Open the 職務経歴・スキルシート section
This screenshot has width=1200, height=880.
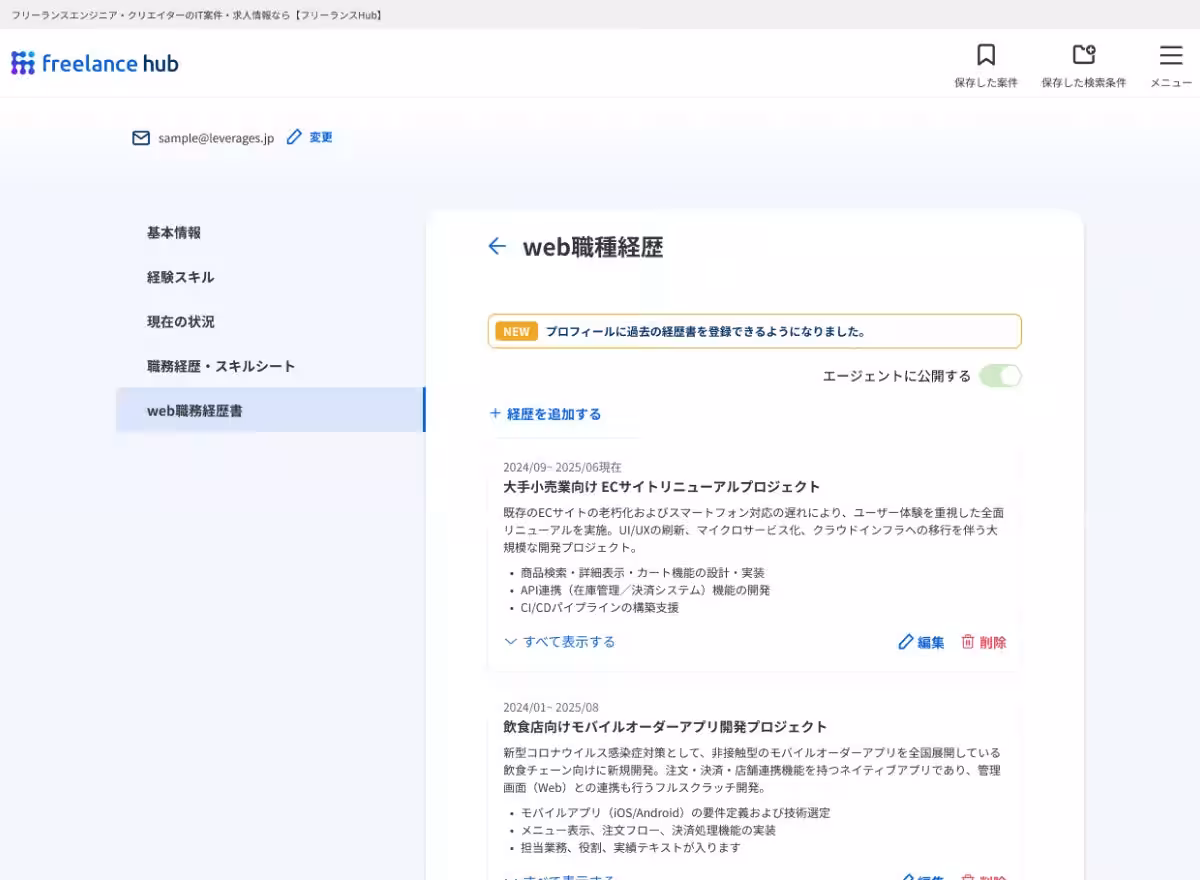[x=220, y=366]
